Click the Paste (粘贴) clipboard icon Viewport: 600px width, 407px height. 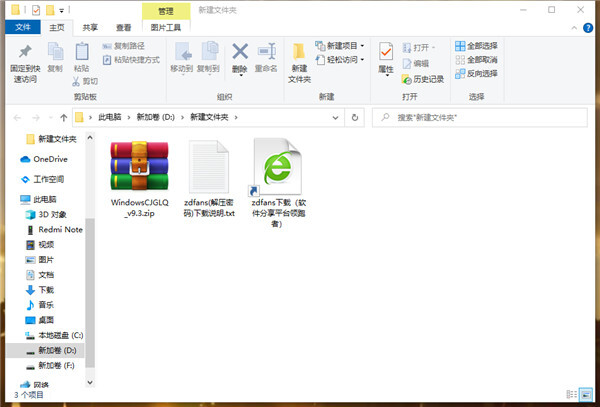click(x=82, y=51)
